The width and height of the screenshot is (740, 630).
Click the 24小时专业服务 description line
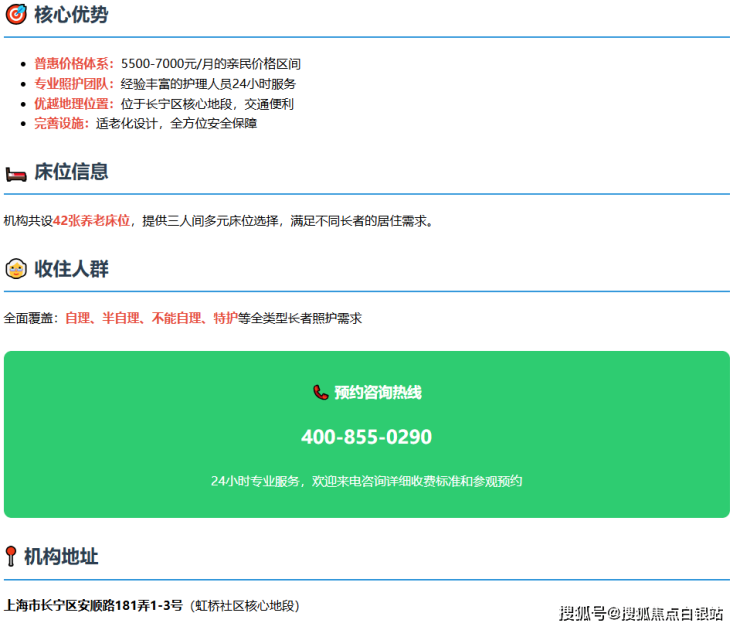(x=366, y=481)
